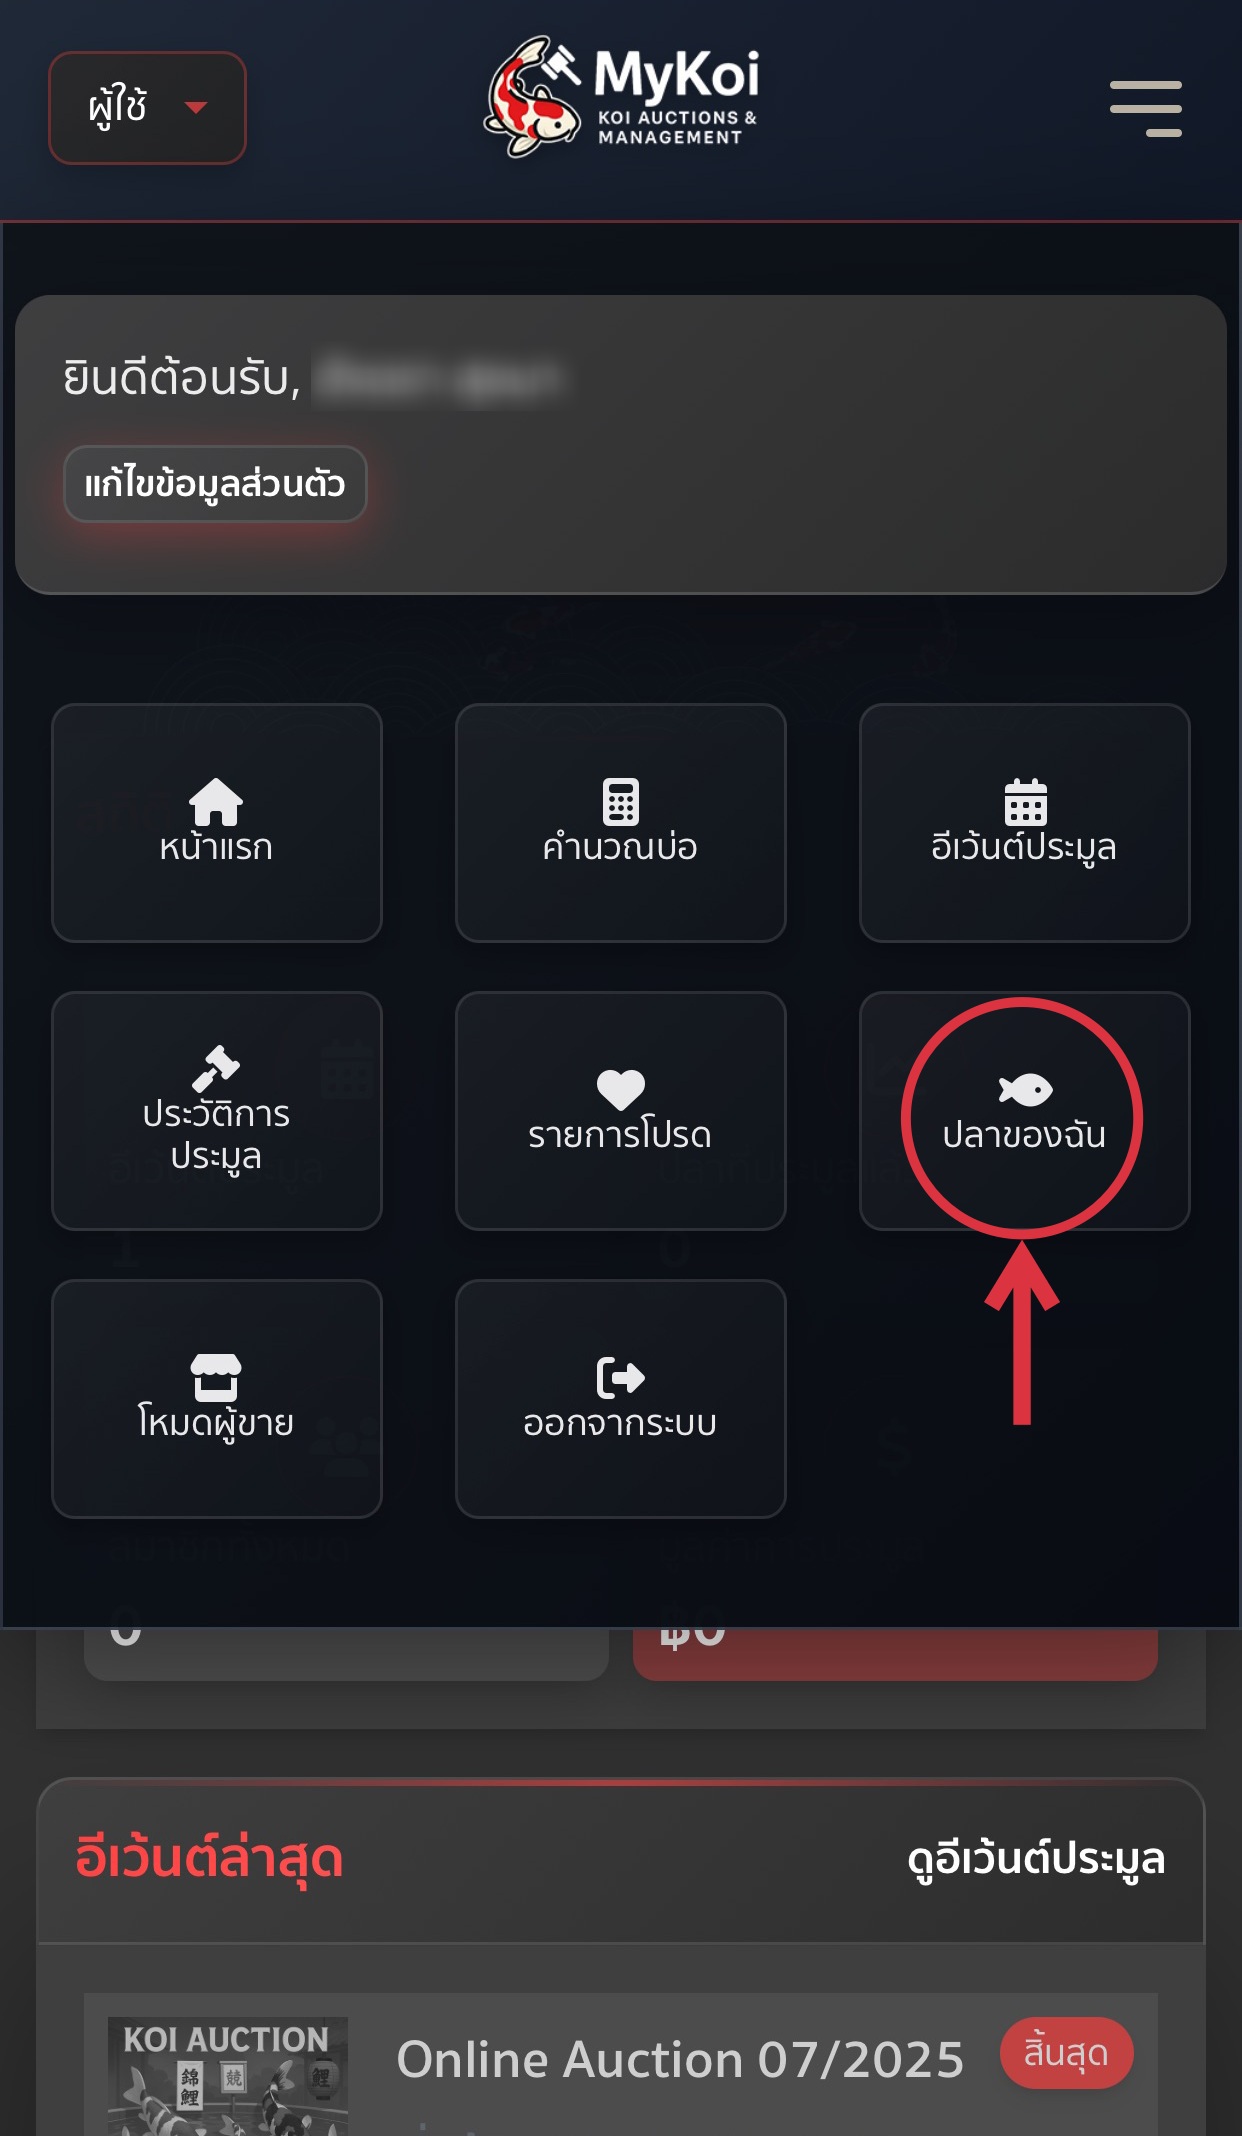Click the MyKoi logo
This screenshot has height=2136, width=1242.
pos(621,98)
